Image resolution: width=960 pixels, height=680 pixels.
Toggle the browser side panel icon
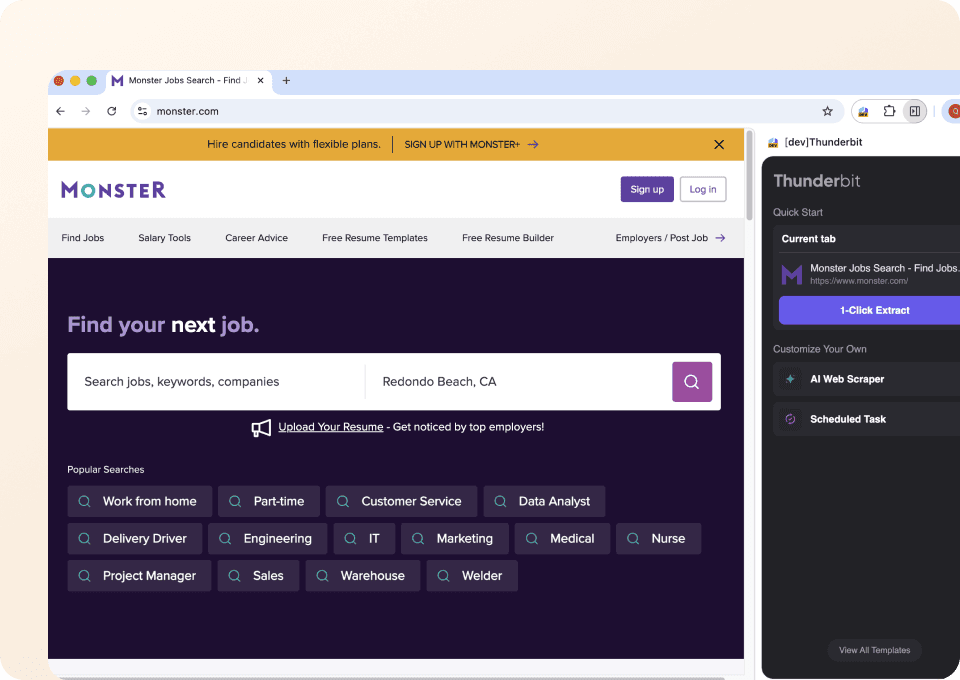pyautogui.click(x=914, y=111)
